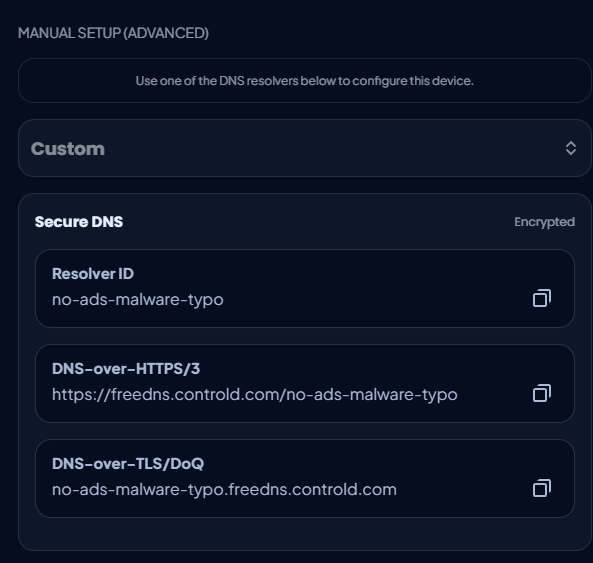Image resolution: width=593 pixels, height=563 pixels.
Task: Click the DNS-over-HTTPS/3 field label
Action: (x=126, y=369)
